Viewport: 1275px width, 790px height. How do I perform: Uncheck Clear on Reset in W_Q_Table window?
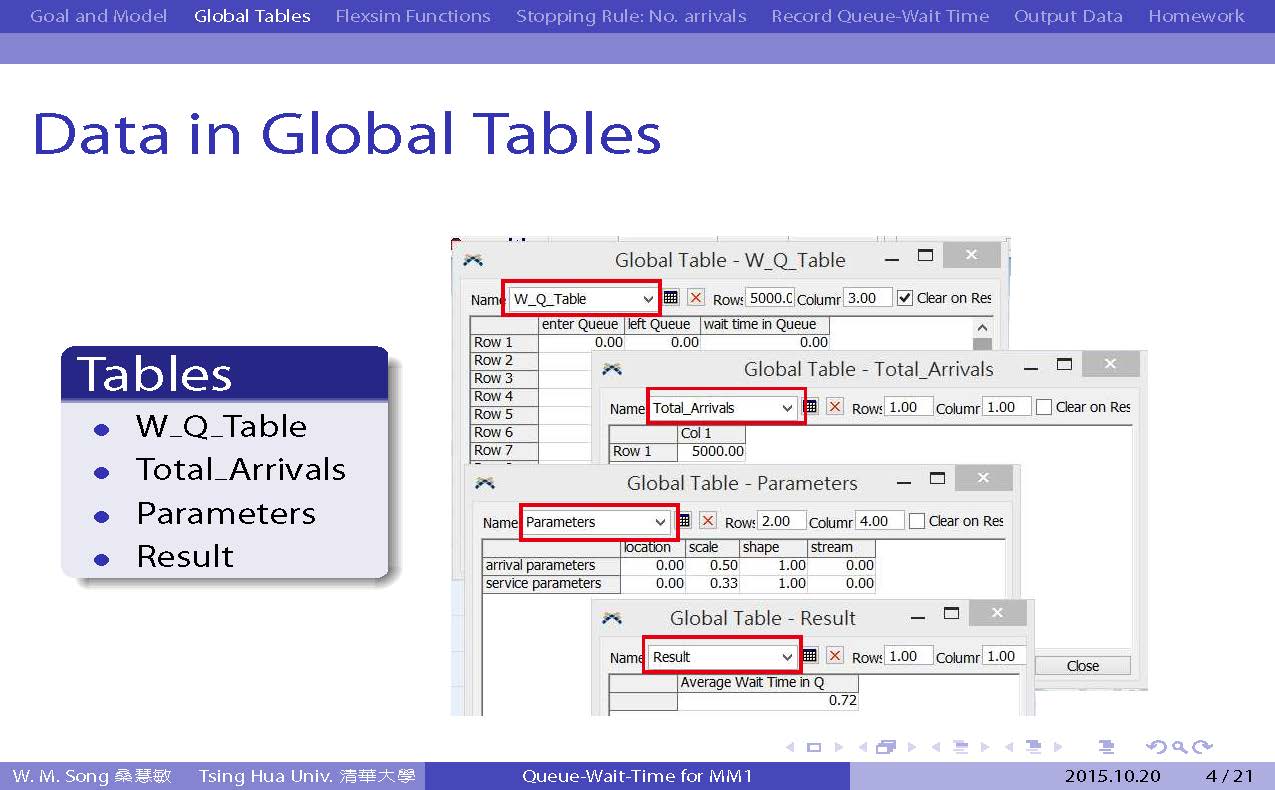[x=905, y=298]
